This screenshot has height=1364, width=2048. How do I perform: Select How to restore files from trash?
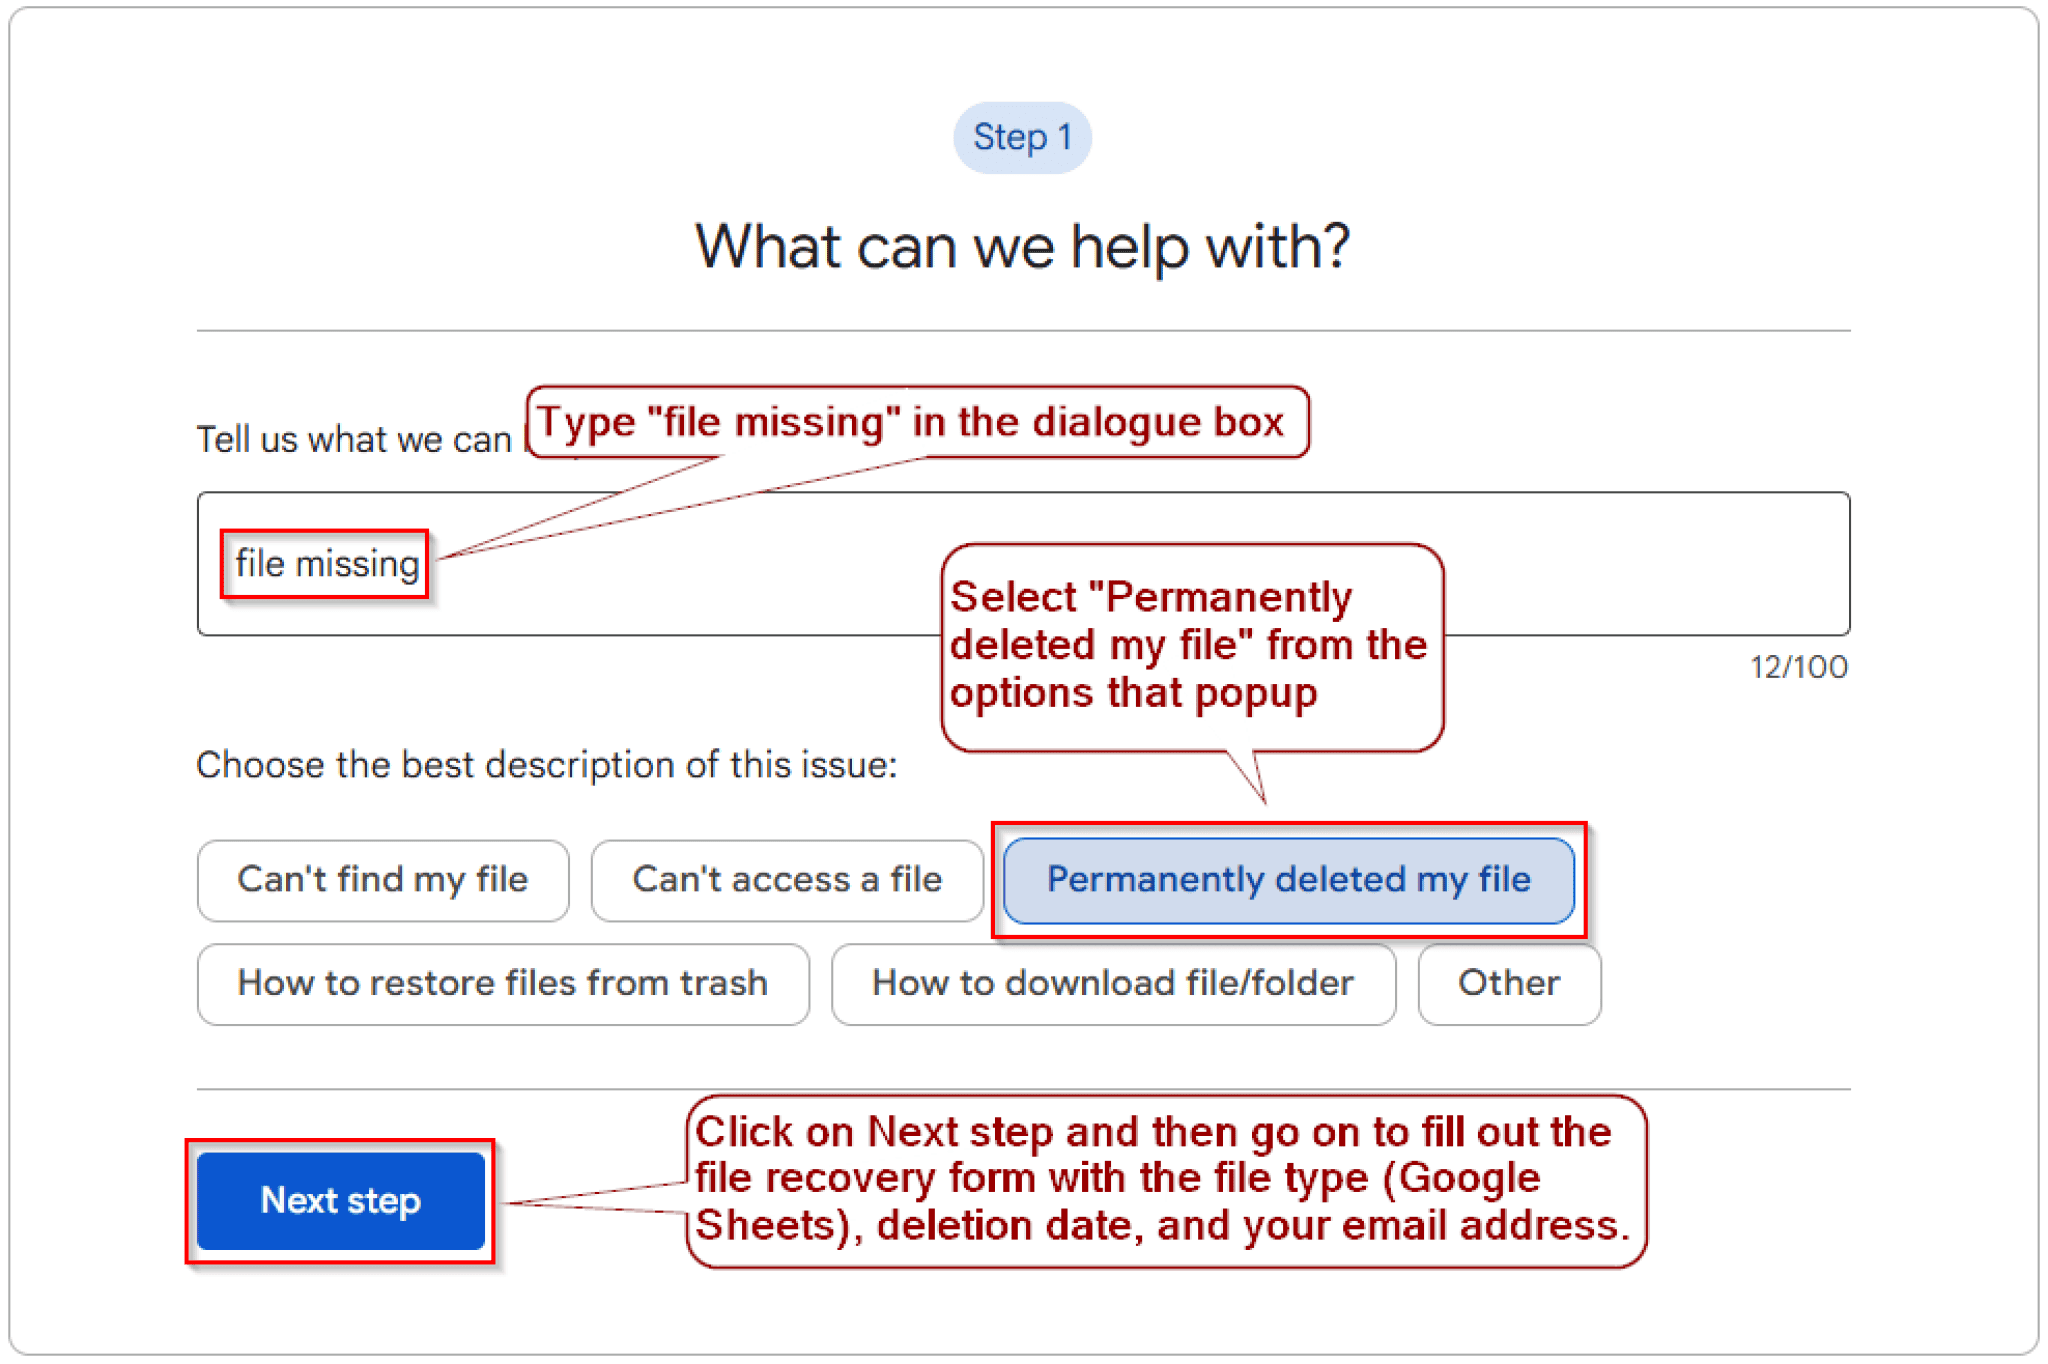pos(502,983)
